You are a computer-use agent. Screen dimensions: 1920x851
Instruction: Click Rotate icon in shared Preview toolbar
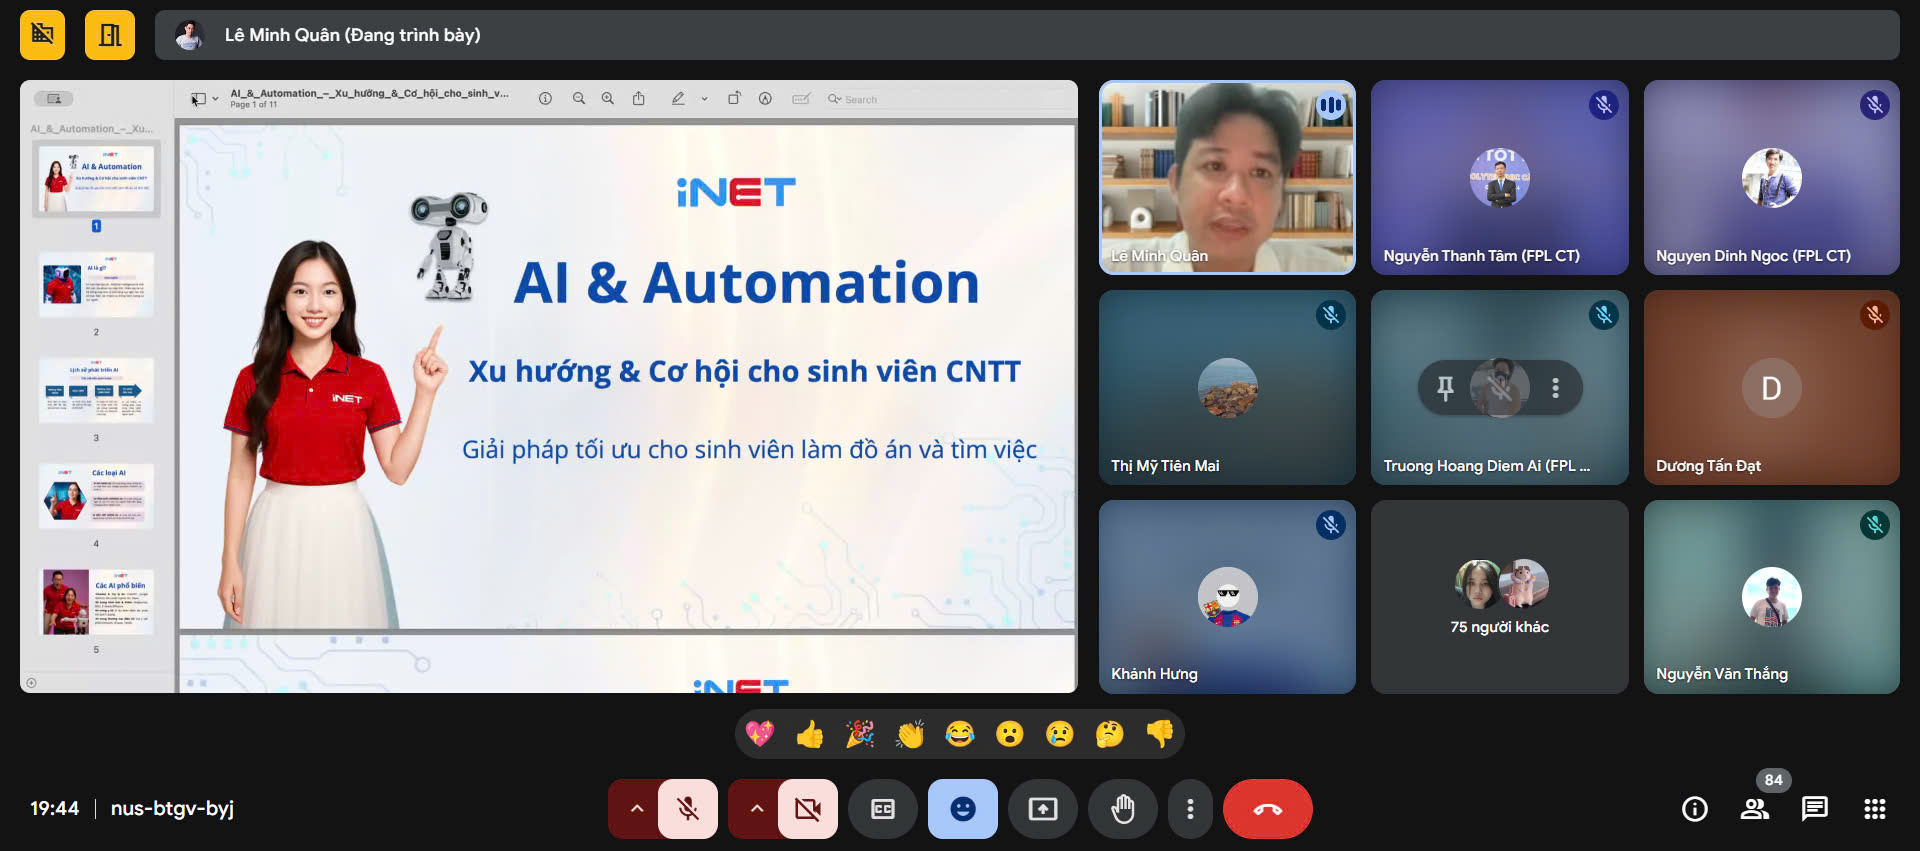pyautogui.click(x=734, y=98)
